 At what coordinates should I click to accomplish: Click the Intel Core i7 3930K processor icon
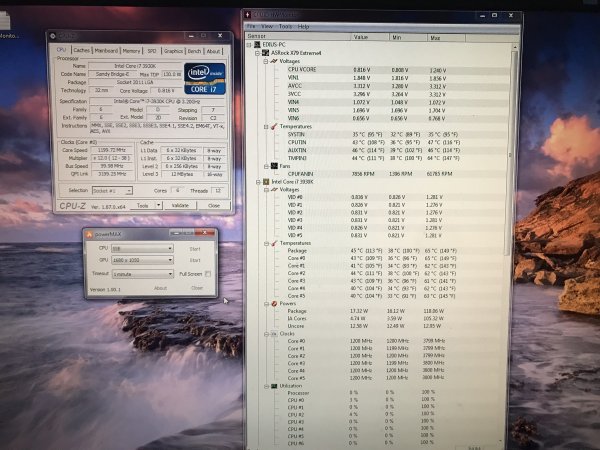pos(266,182)
